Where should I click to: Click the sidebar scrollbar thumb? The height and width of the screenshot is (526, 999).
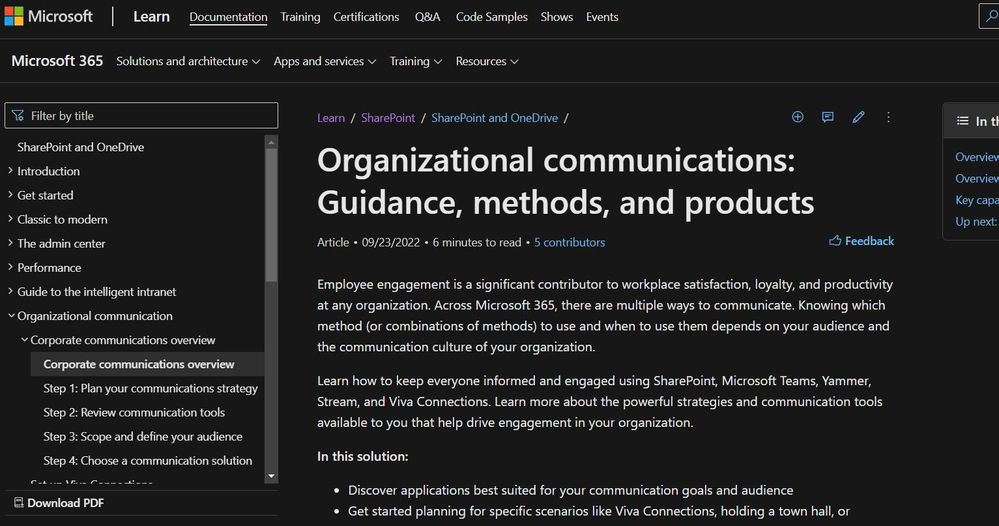[271, 215]
